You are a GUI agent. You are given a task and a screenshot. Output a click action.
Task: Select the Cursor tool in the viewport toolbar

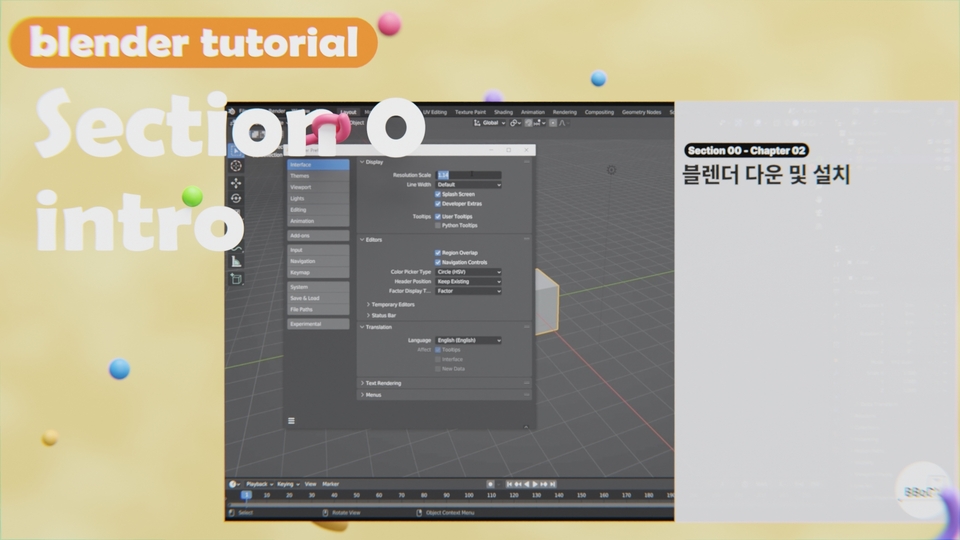[236, 166]
